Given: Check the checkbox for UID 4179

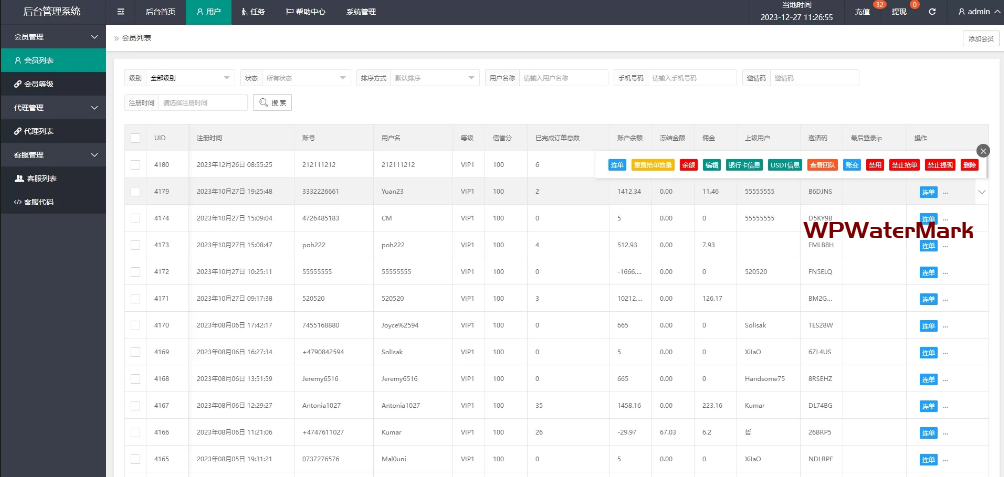Looking at the screenshot, I should coord(135,191).
